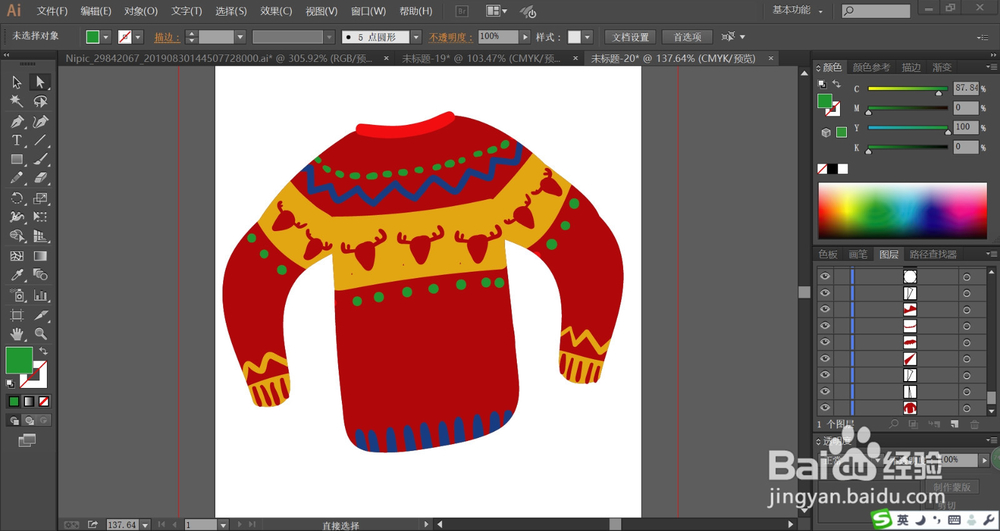Open the 5 点圆形 brush definition dropdown
The height and width of the screenshot is (531, 1000).
click(416, 37)
